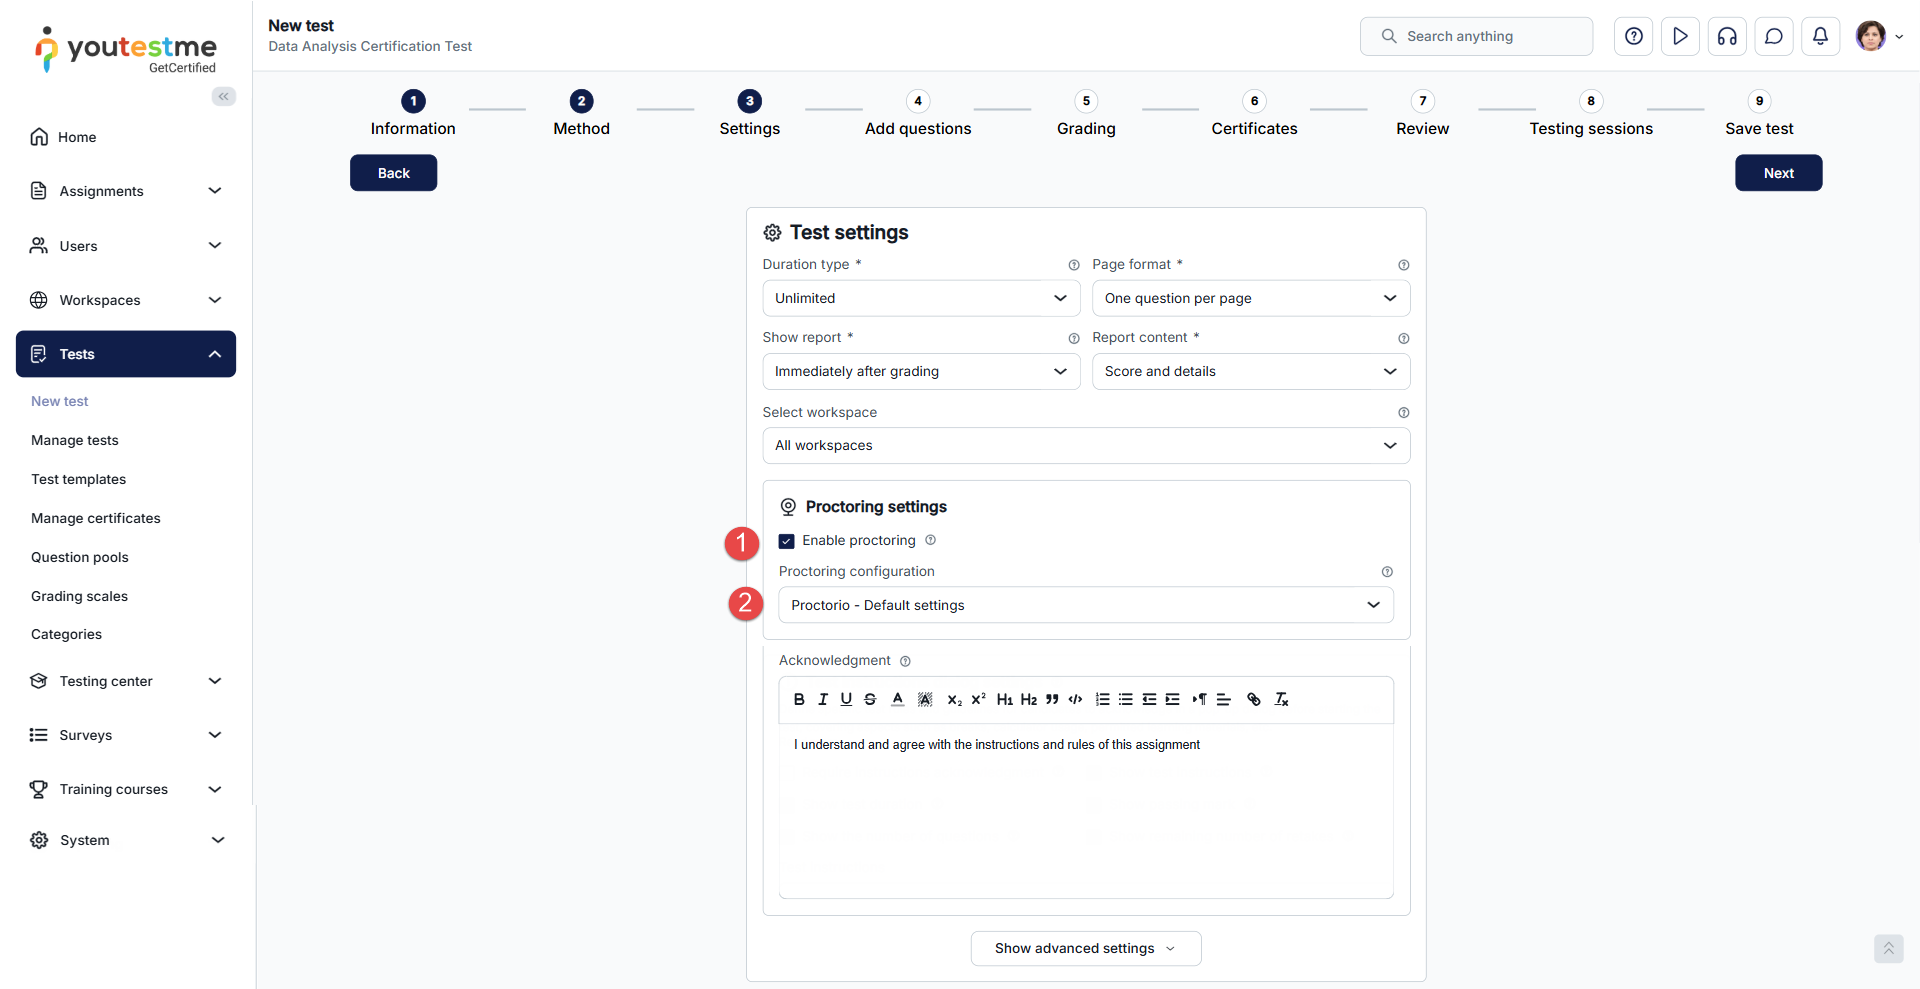Insert a blockquote using the quote icon

(1052, 700)
